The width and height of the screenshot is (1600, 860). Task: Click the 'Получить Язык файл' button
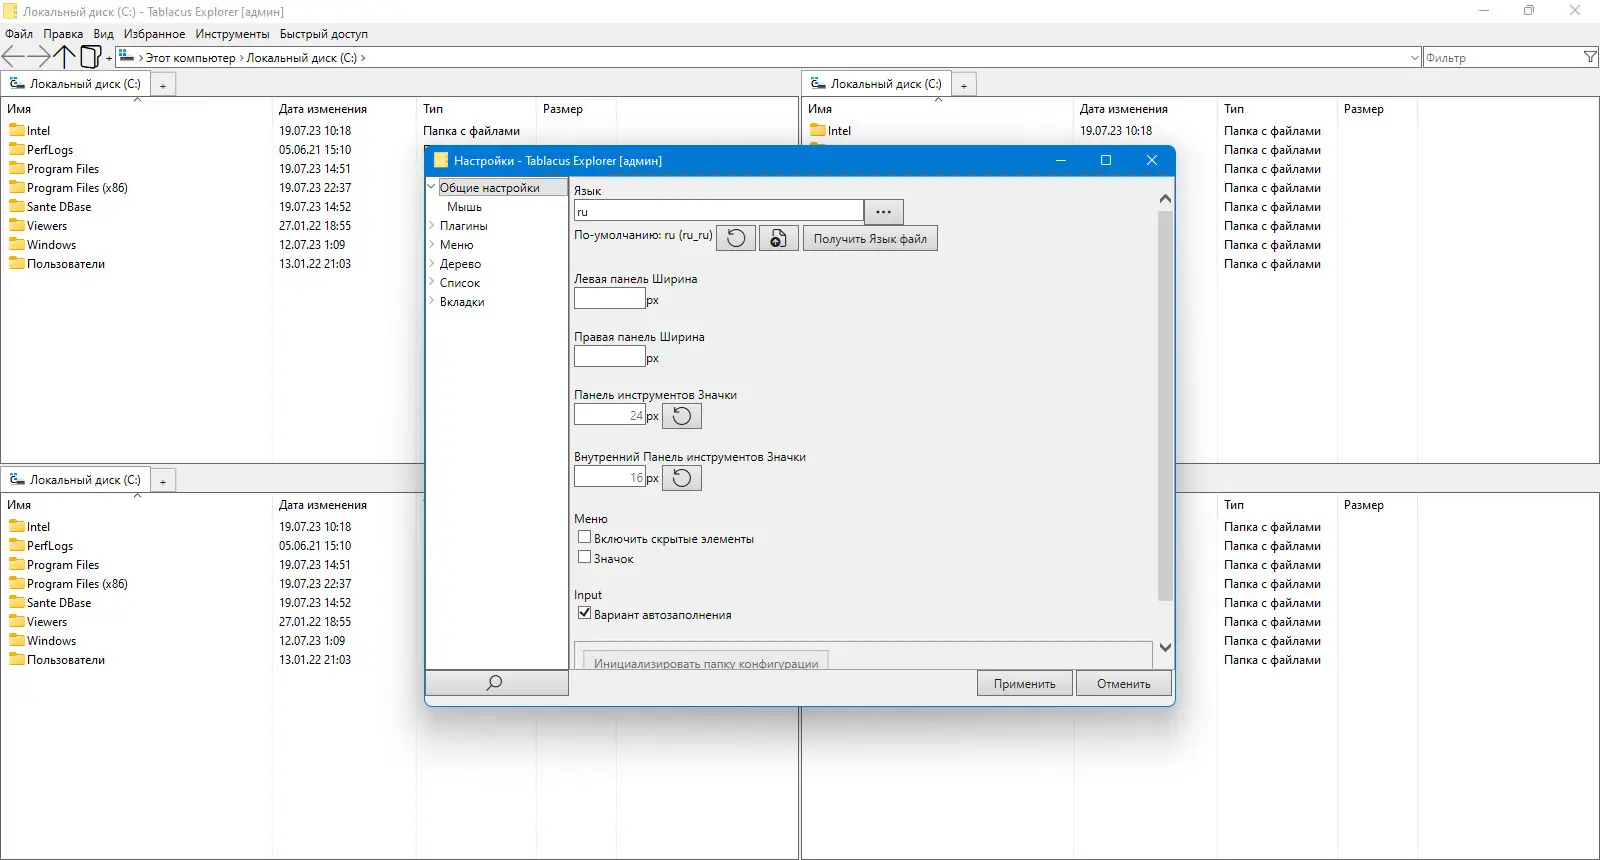[x=870, y=238]
